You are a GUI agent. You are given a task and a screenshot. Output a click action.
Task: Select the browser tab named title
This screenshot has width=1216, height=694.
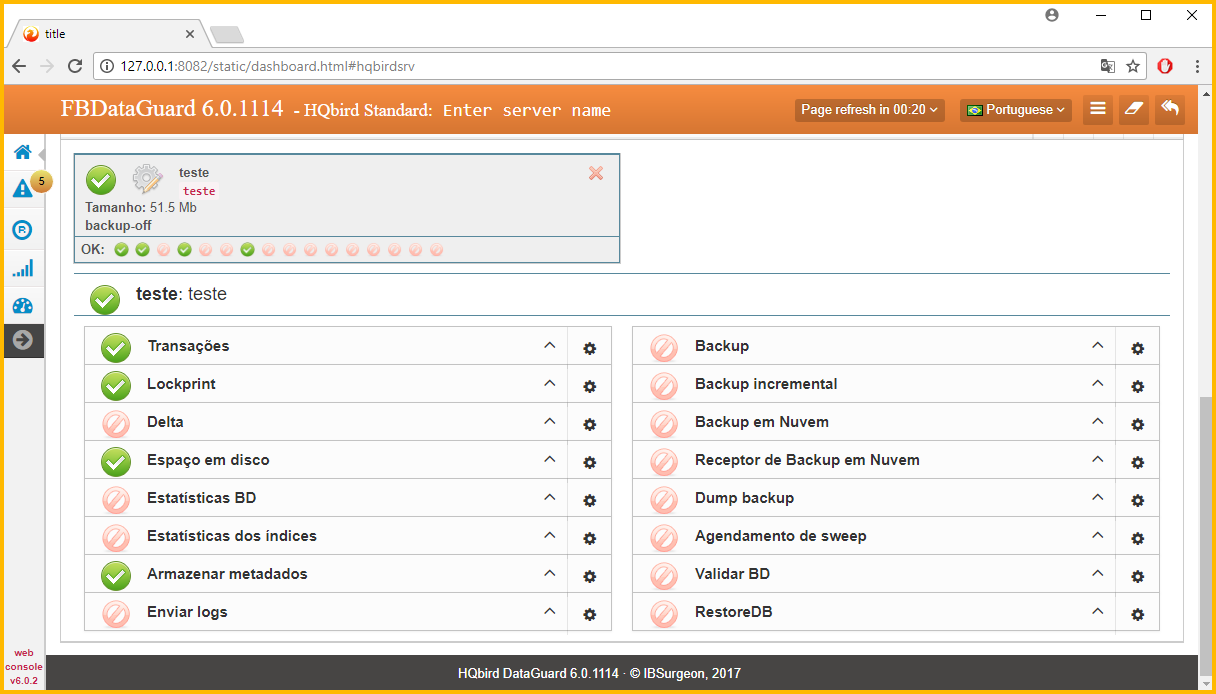point(108,34)
